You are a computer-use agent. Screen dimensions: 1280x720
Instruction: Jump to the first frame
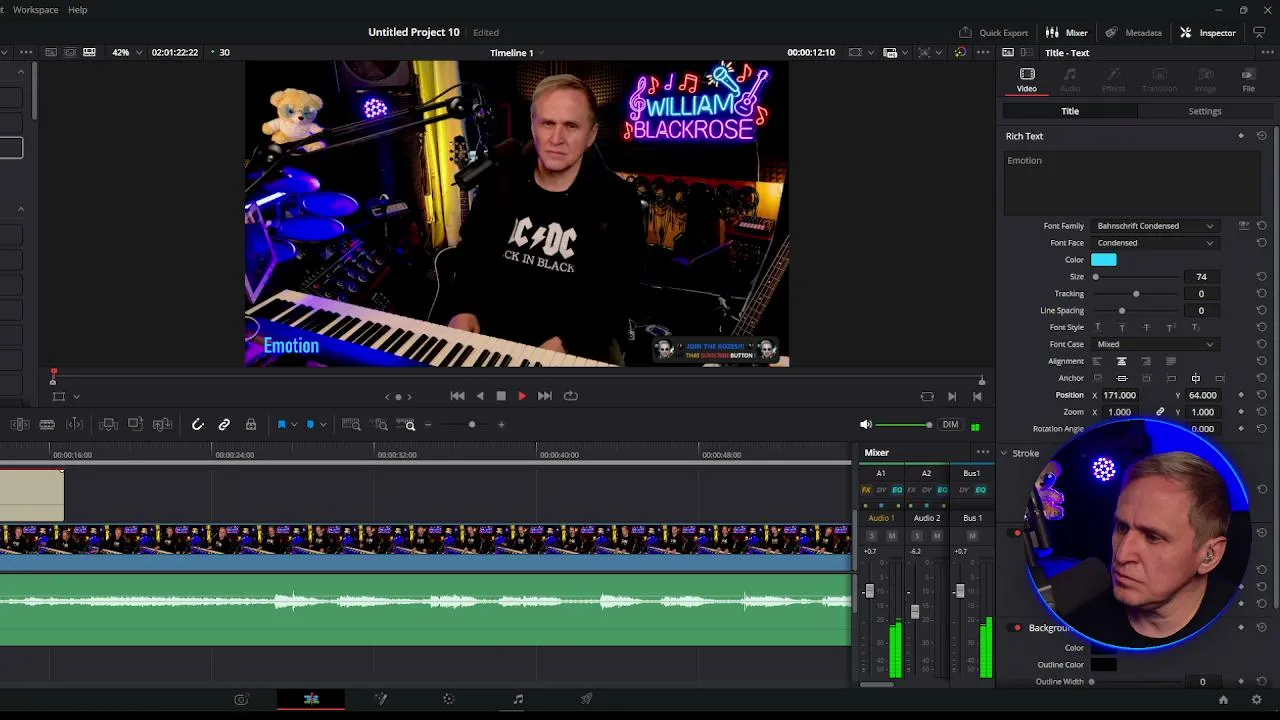coord(457,396)
